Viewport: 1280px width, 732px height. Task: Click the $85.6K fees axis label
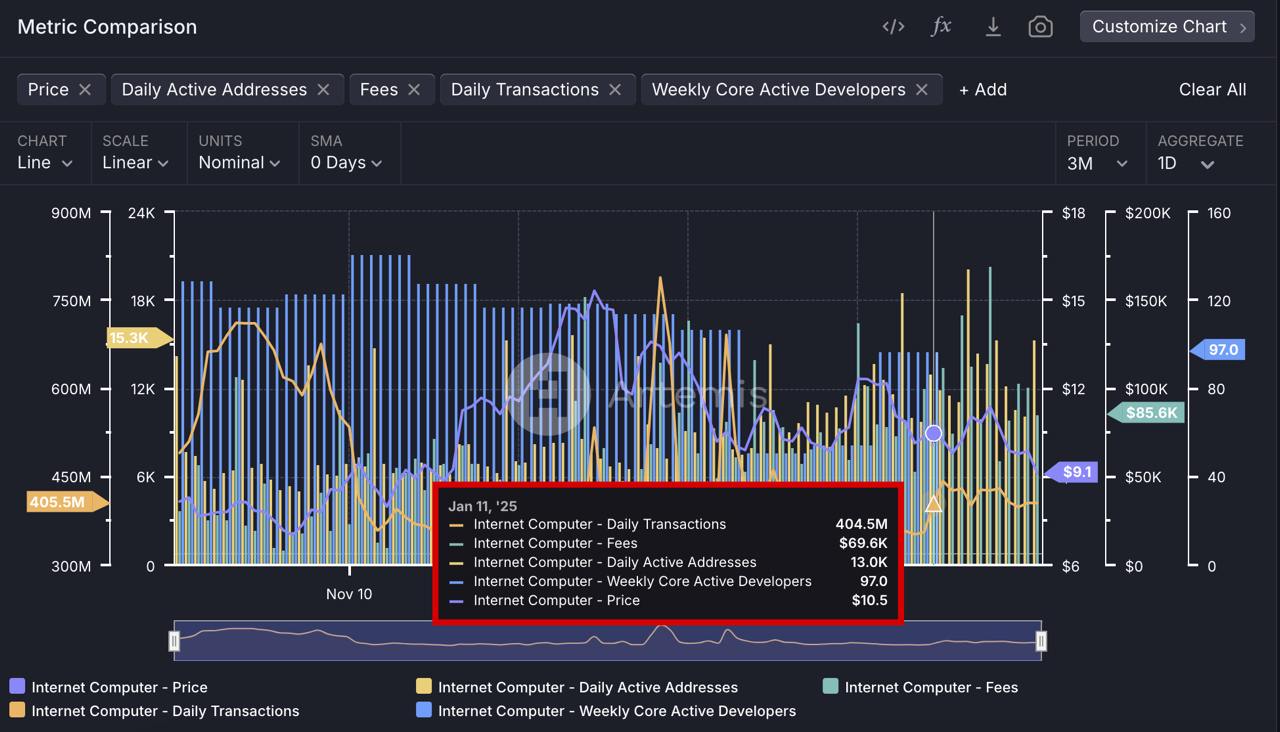click(1148, 412)
